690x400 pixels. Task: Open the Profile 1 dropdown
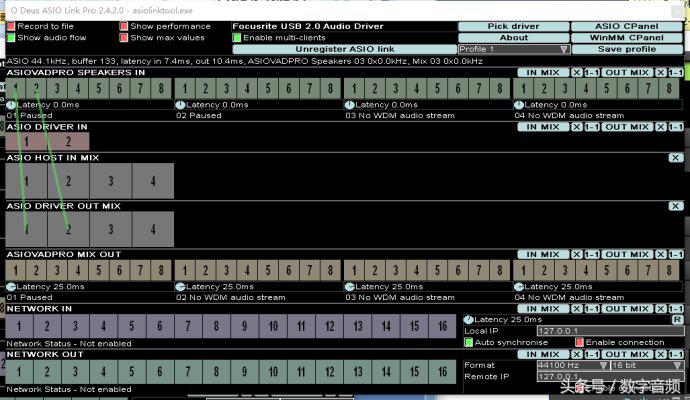point(513,49)
